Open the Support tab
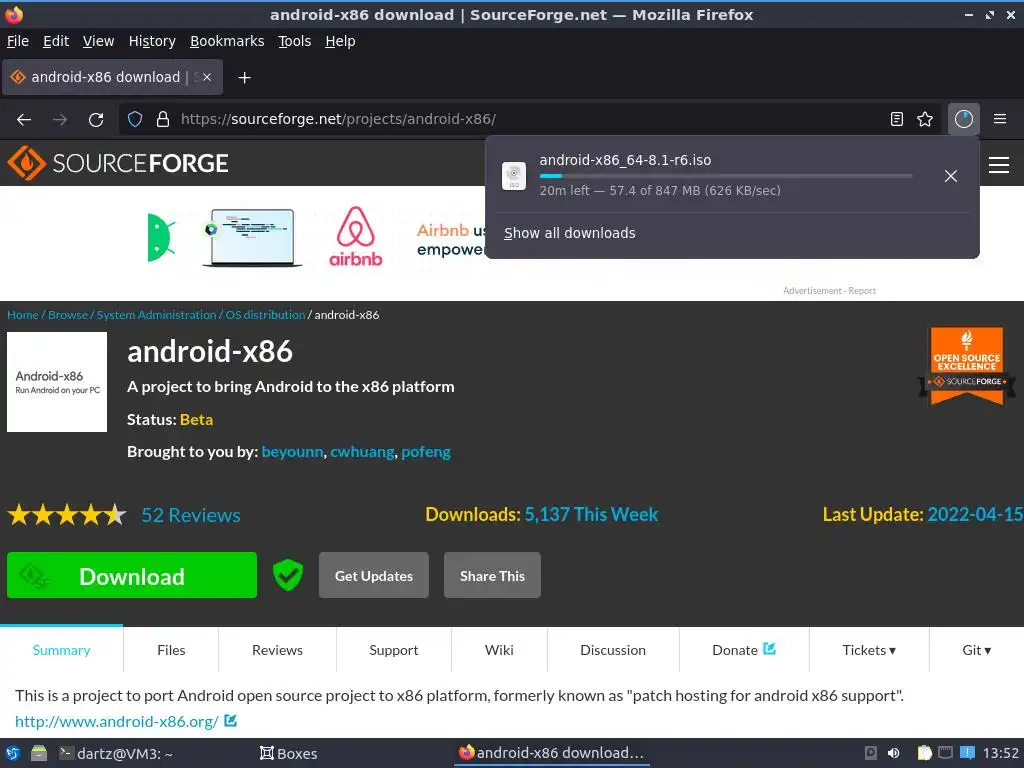 click(394, 650)
